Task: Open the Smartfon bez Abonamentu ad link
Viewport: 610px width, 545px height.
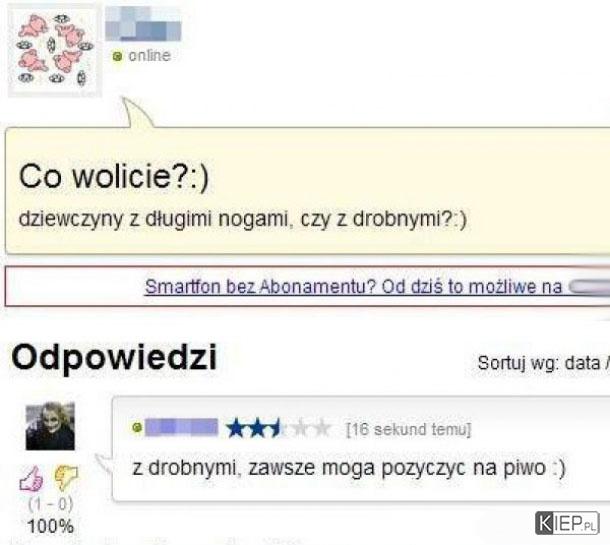Action: [x=353, y=287]
